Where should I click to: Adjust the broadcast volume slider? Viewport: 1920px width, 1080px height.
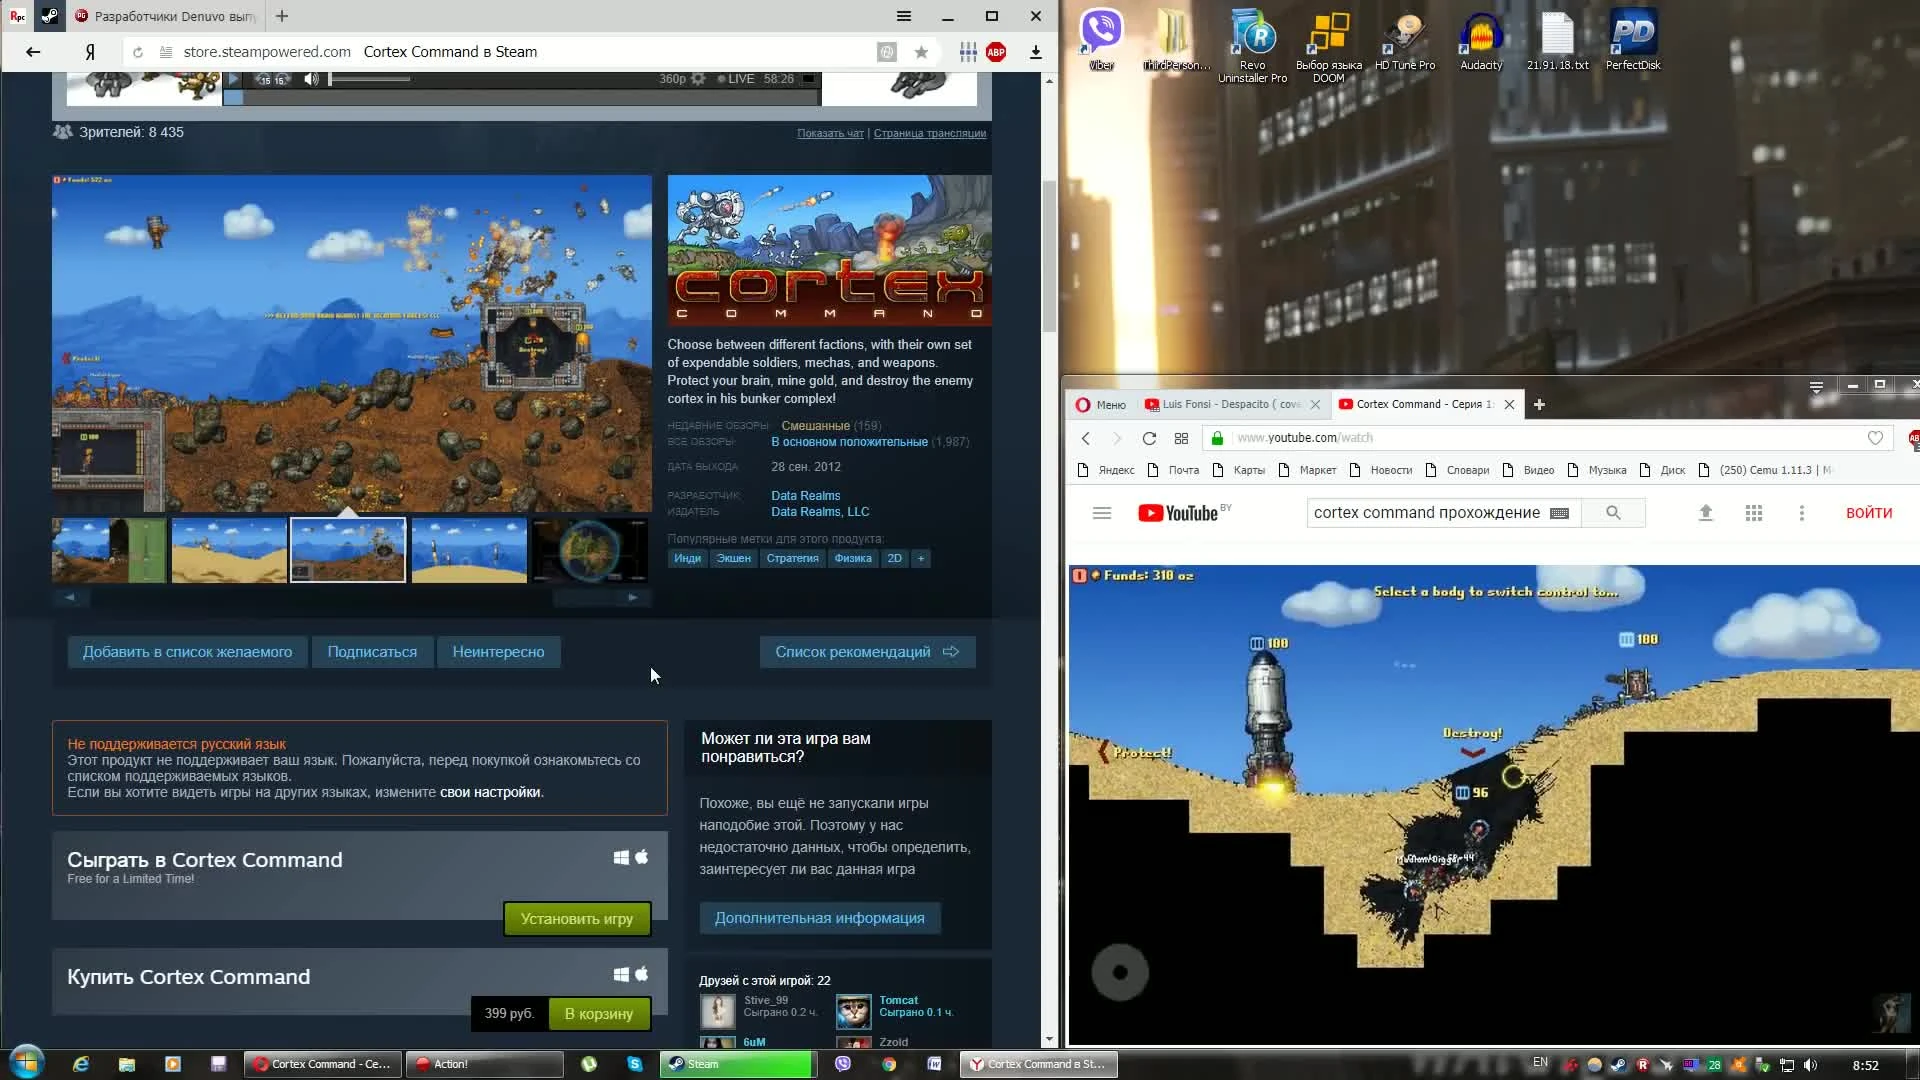click(370, 79)
